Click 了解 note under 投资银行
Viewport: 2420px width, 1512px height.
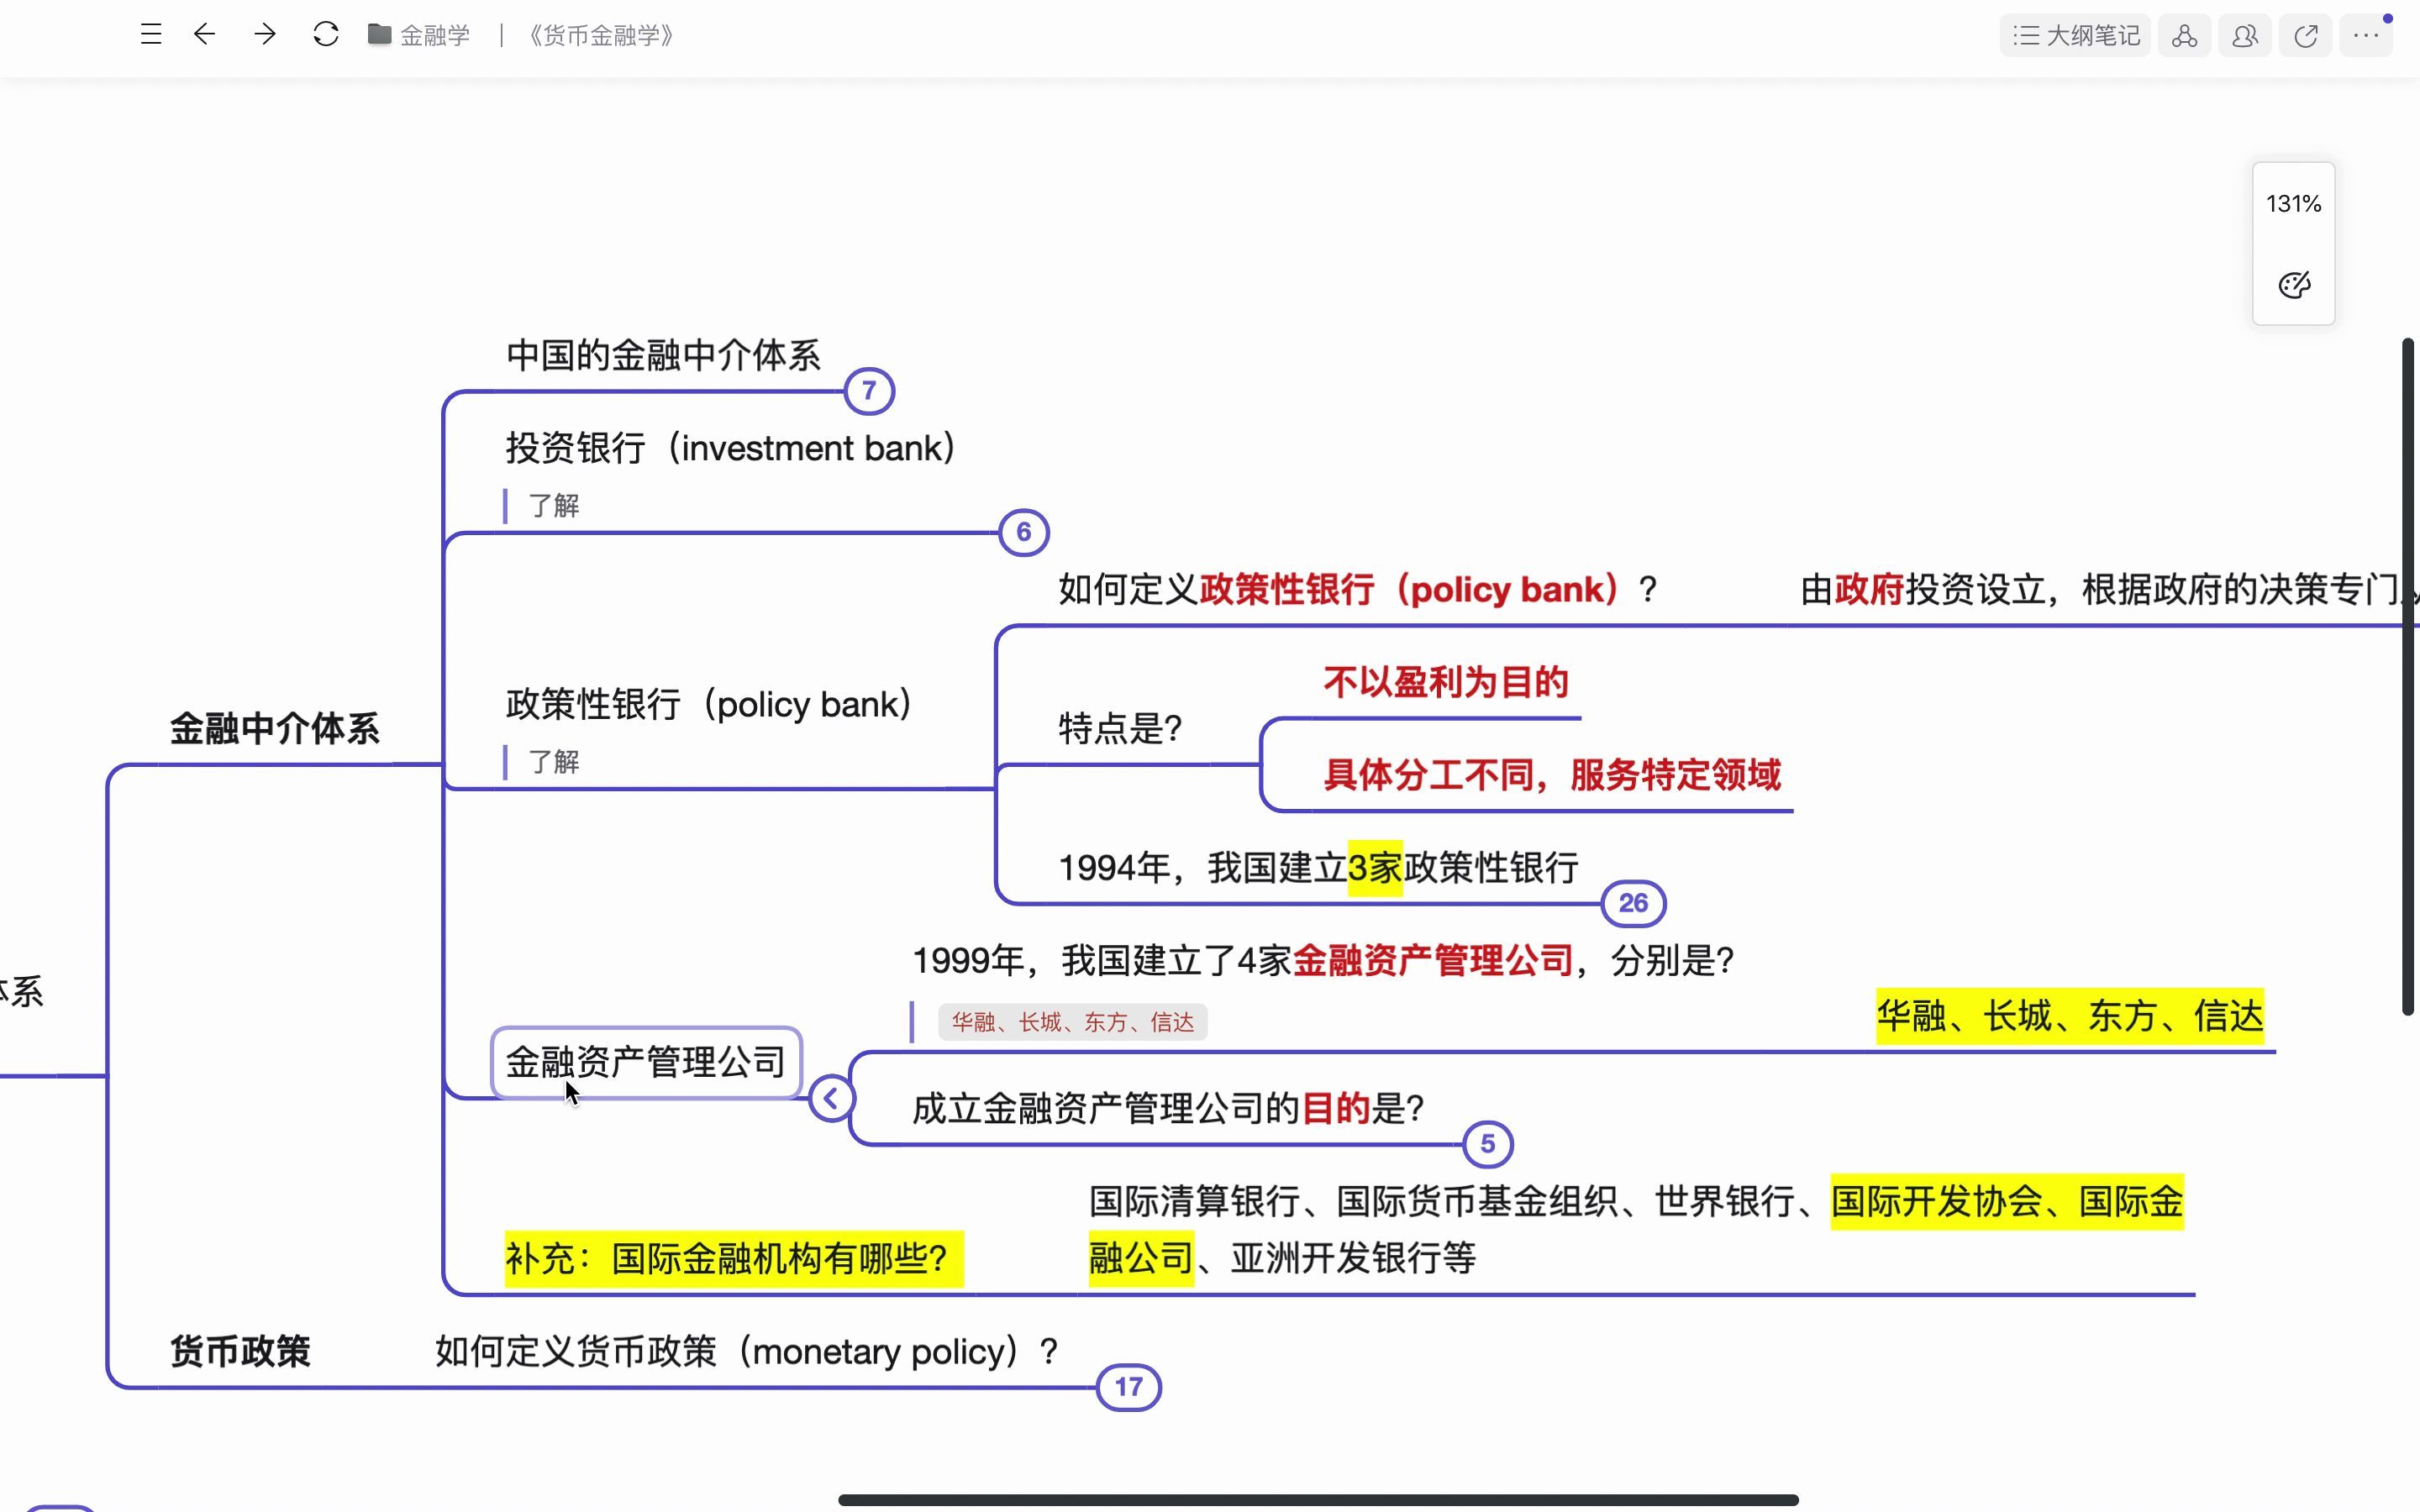(554, 506)
